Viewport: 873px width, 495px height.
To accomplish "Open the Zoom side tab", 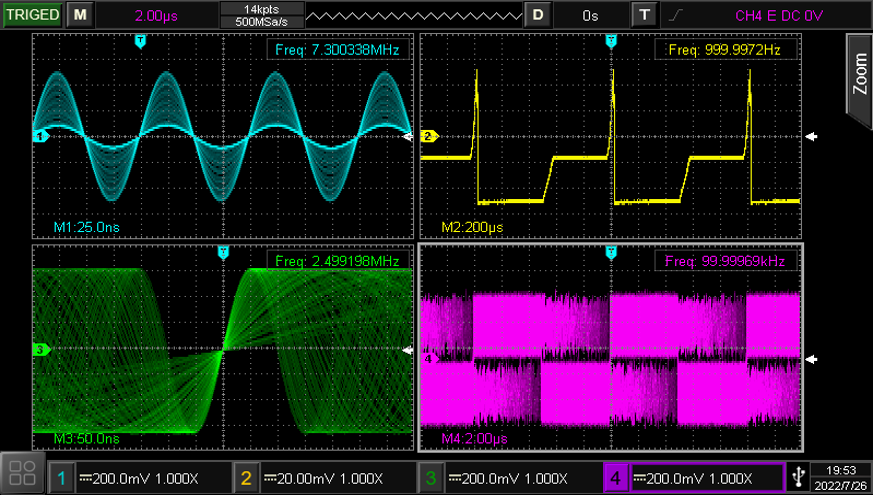I will click(x=859, y=75).
